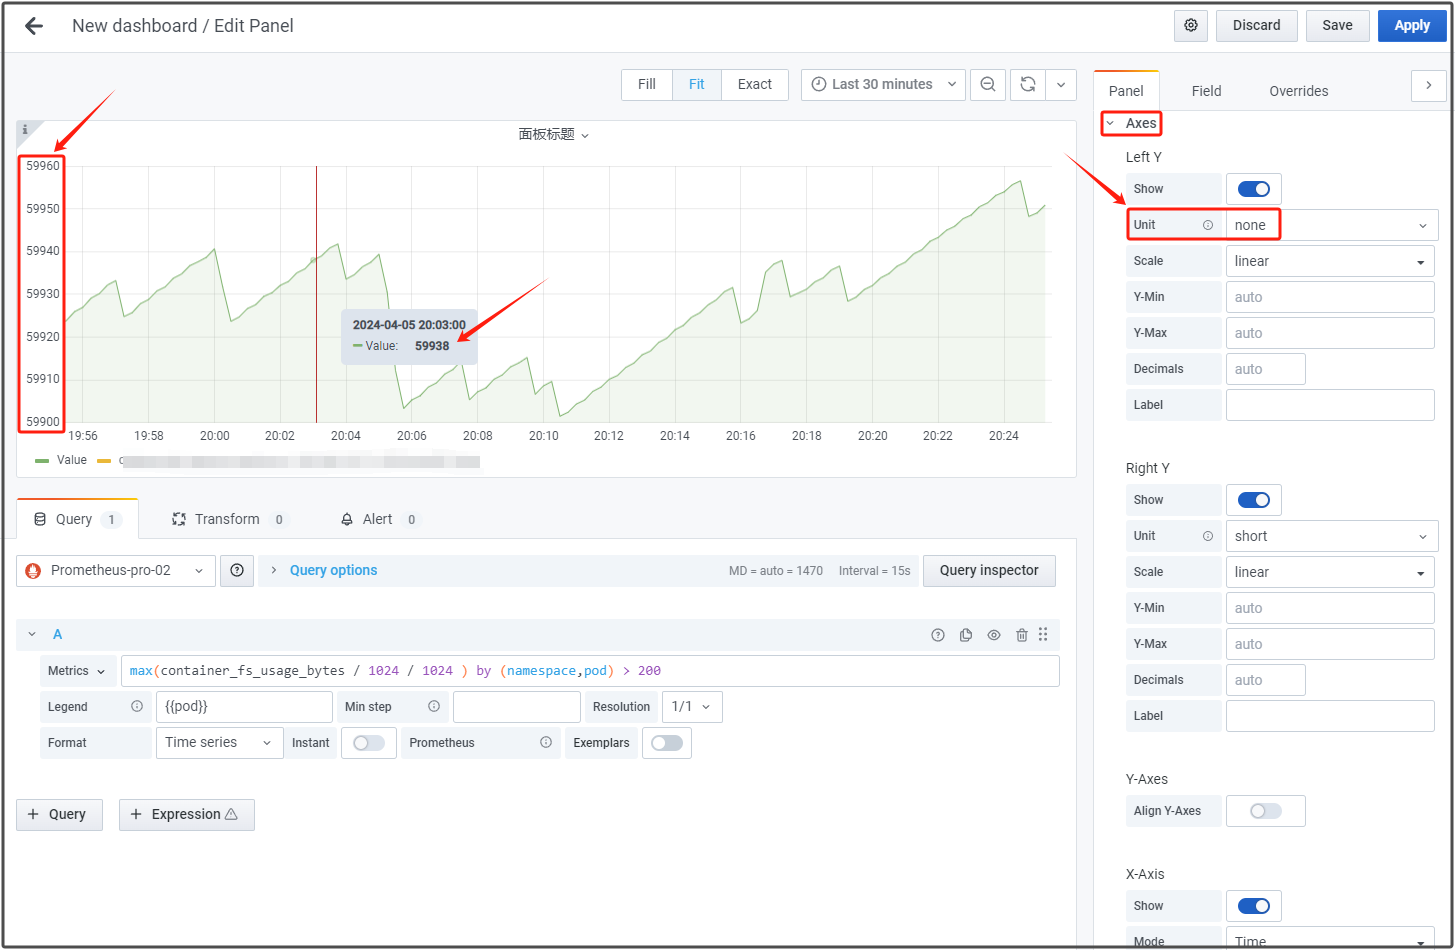The height and width of the screenshot is (950, 1455).
Task: Delete query A using the trash icon
Action: tap(1021, 635)
